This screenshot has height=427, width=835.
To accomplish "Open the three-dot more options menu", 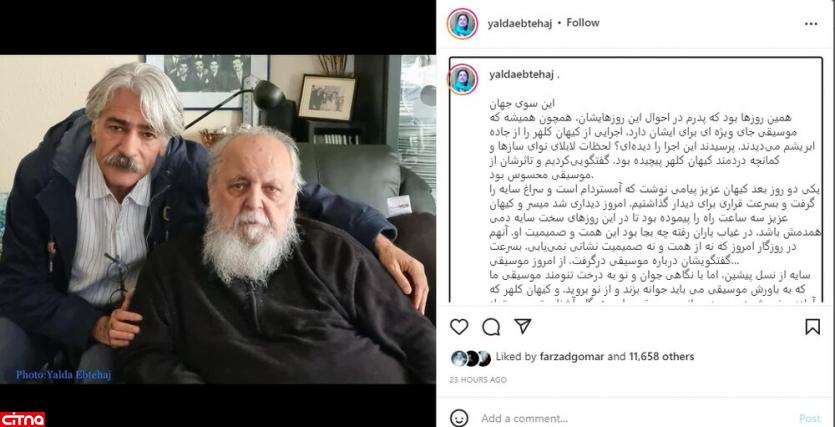I will click(811, 23).
